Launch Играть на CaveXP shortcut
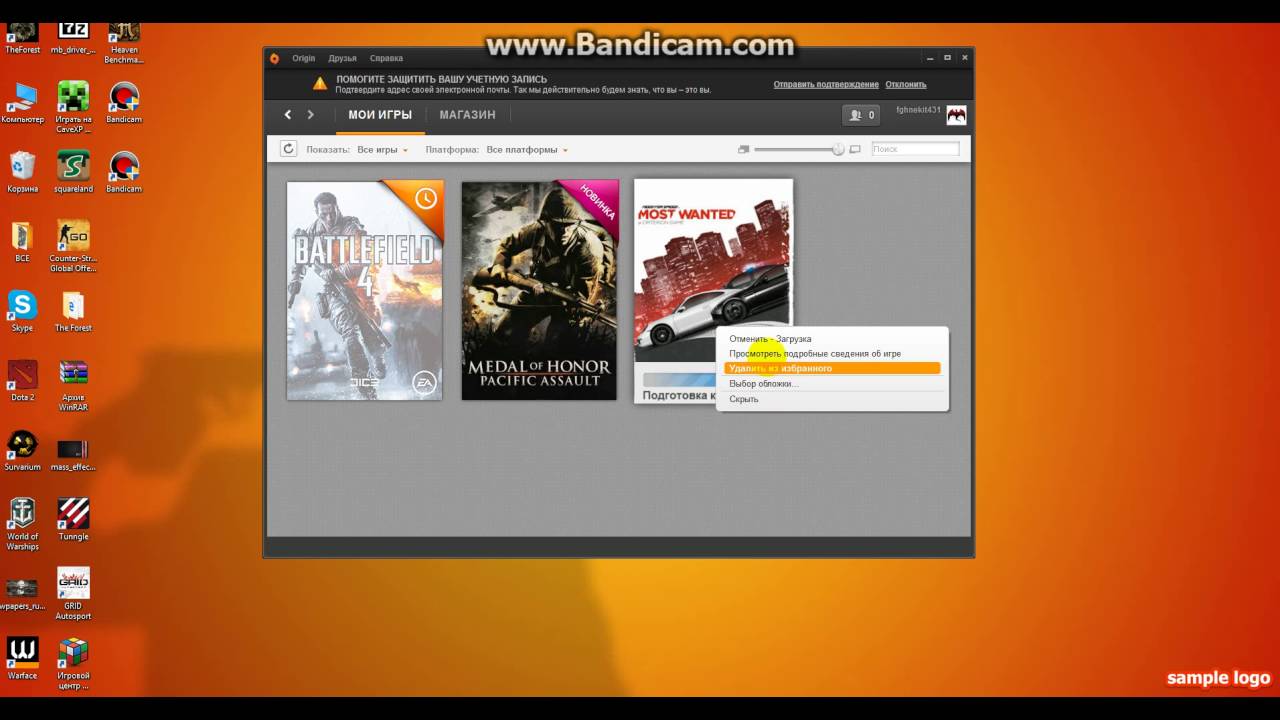Viewport: 1280px width, 720px height. pos(73,107)
